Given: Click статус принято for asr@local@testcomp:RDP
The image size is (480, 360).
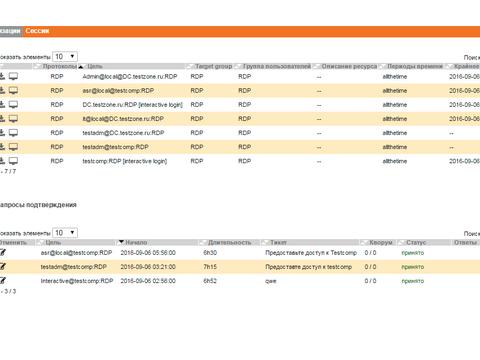Looking at the screenshot, I should tap(413, 253).
